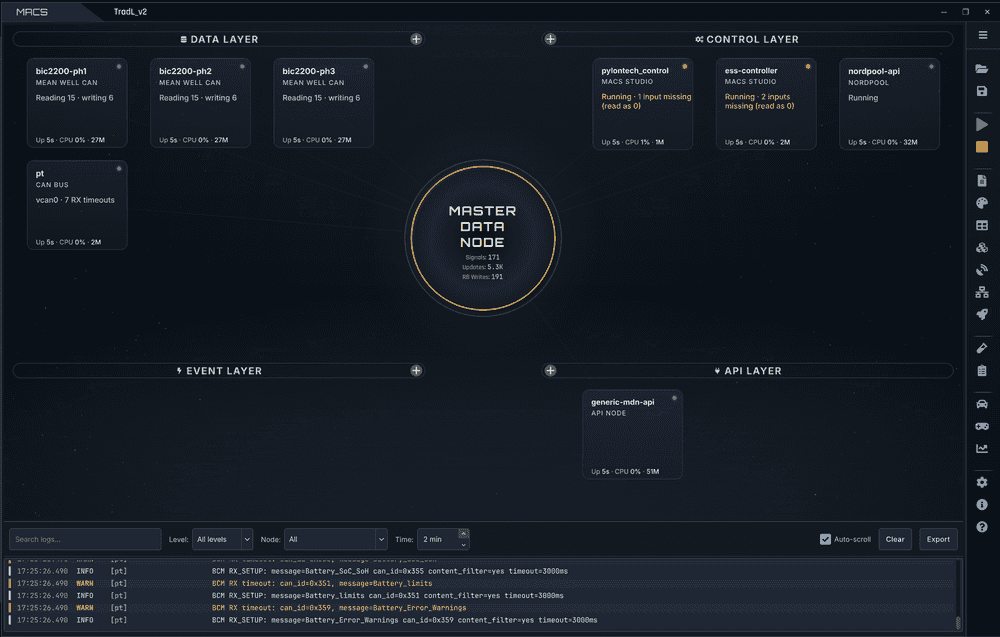Open the table grid icon
1000x637 pixels.
tap(982, 226)
